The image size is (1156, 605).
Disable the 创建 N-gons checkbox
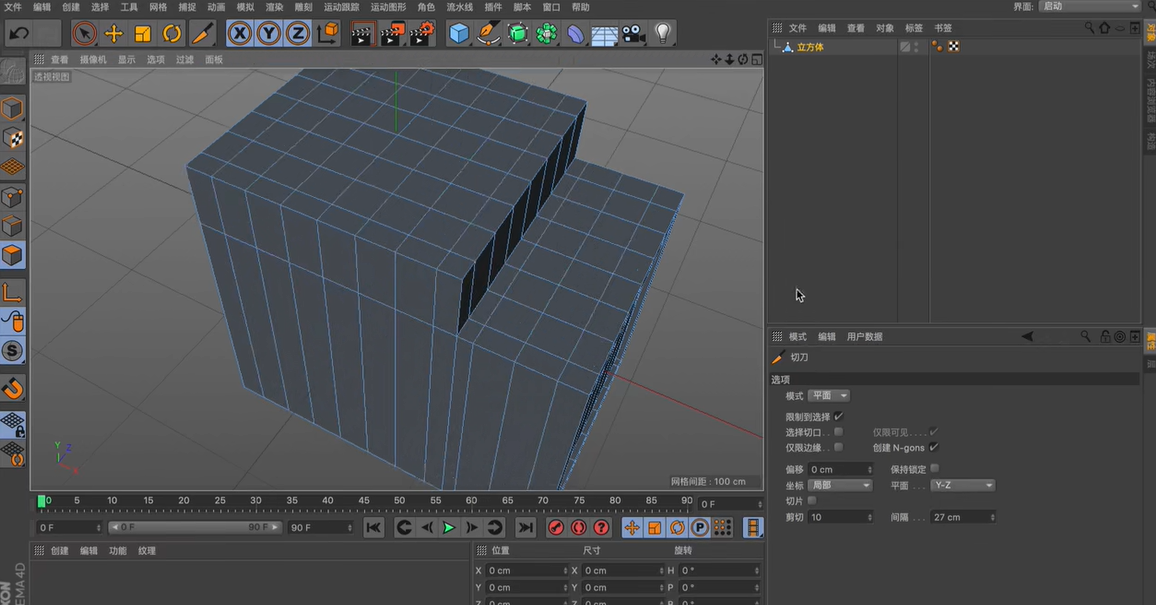click(934, 447)
